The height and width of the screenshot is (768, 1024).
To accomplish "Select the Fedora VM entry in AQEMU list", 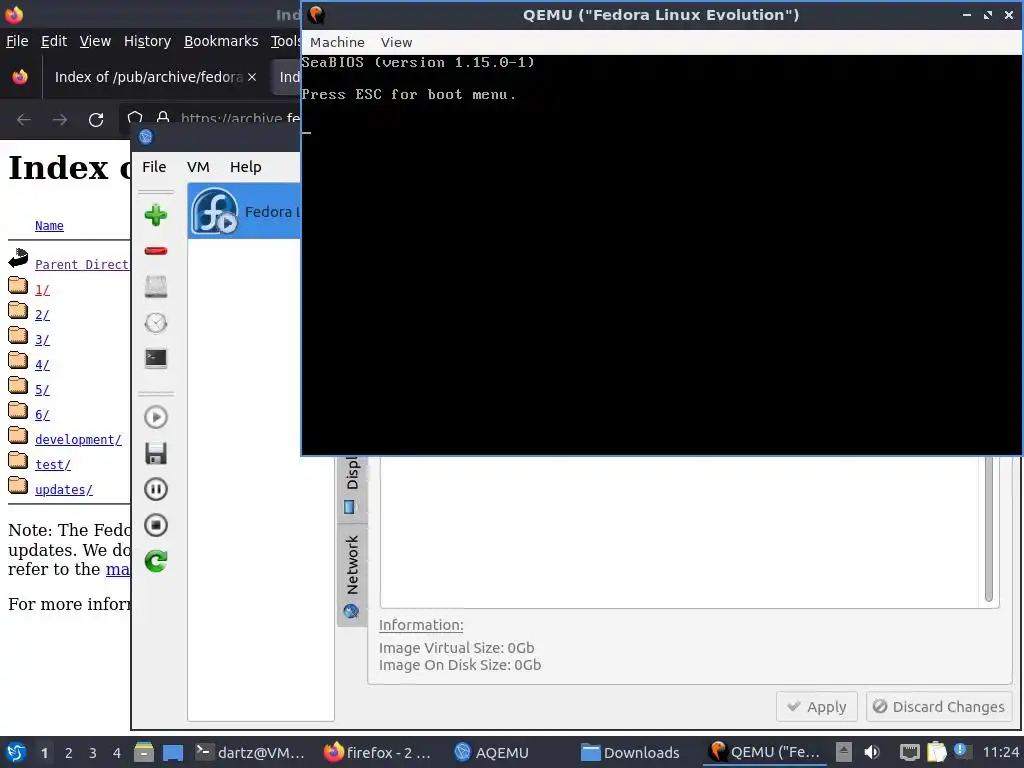I will coord(244,211).
